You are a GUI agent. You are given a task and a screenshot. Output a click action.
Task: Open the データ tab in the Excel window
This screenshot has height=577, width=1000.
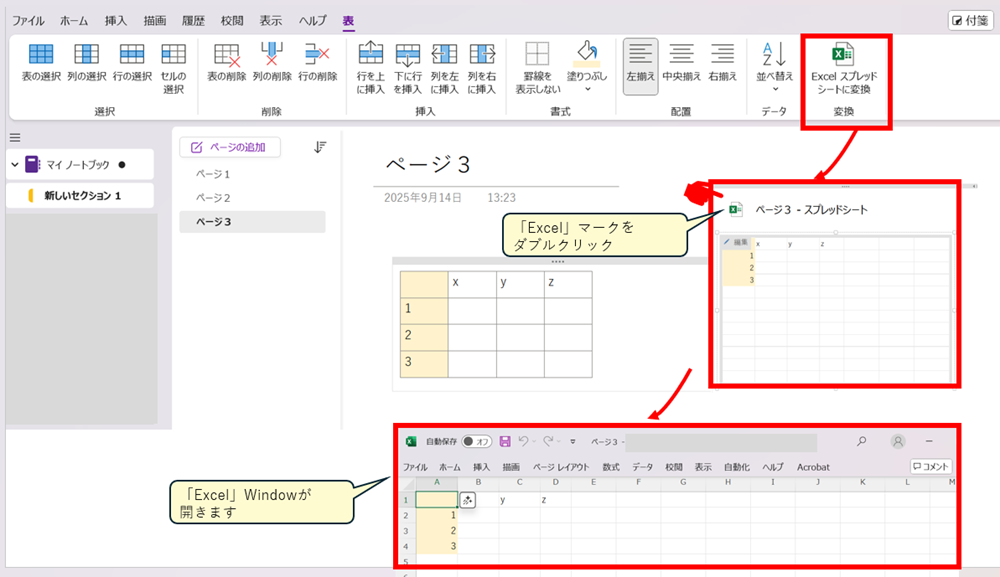pyautogui.click(x=642, y=467)
